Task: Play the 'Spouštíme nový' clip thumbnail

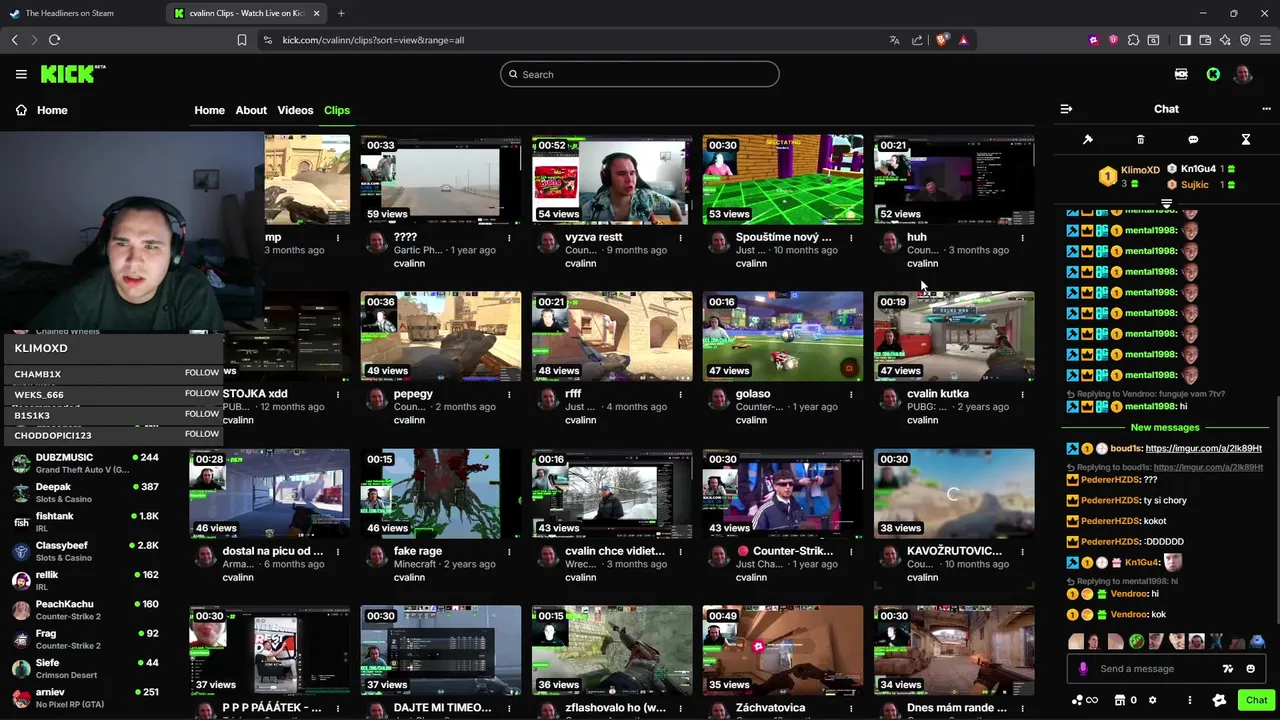Action: point(783,179)
